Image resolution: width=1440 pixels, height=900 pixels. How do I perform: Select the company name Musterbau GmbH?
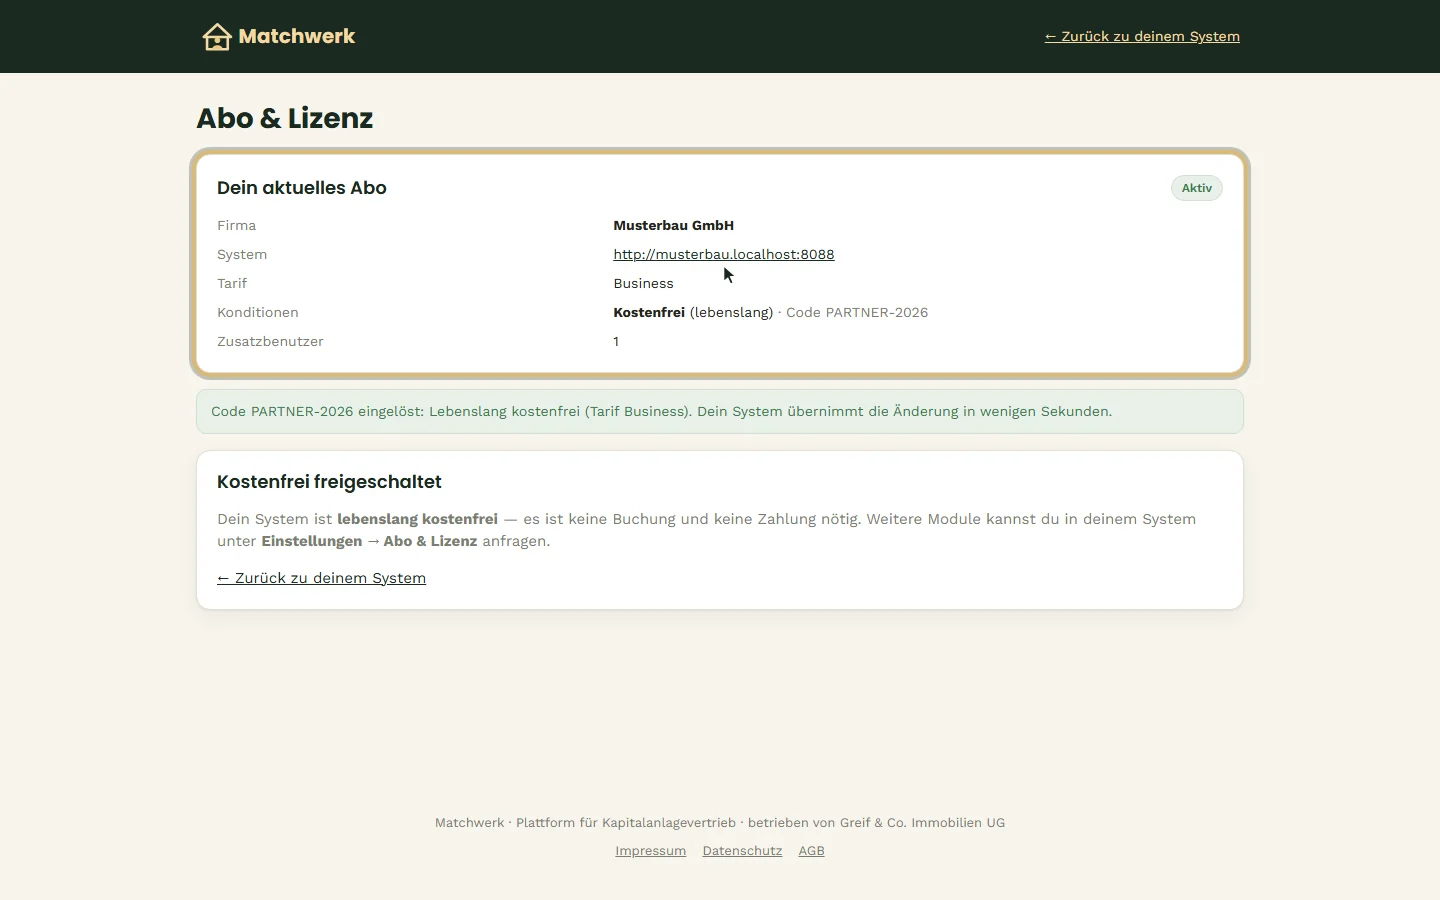(674, 225)
